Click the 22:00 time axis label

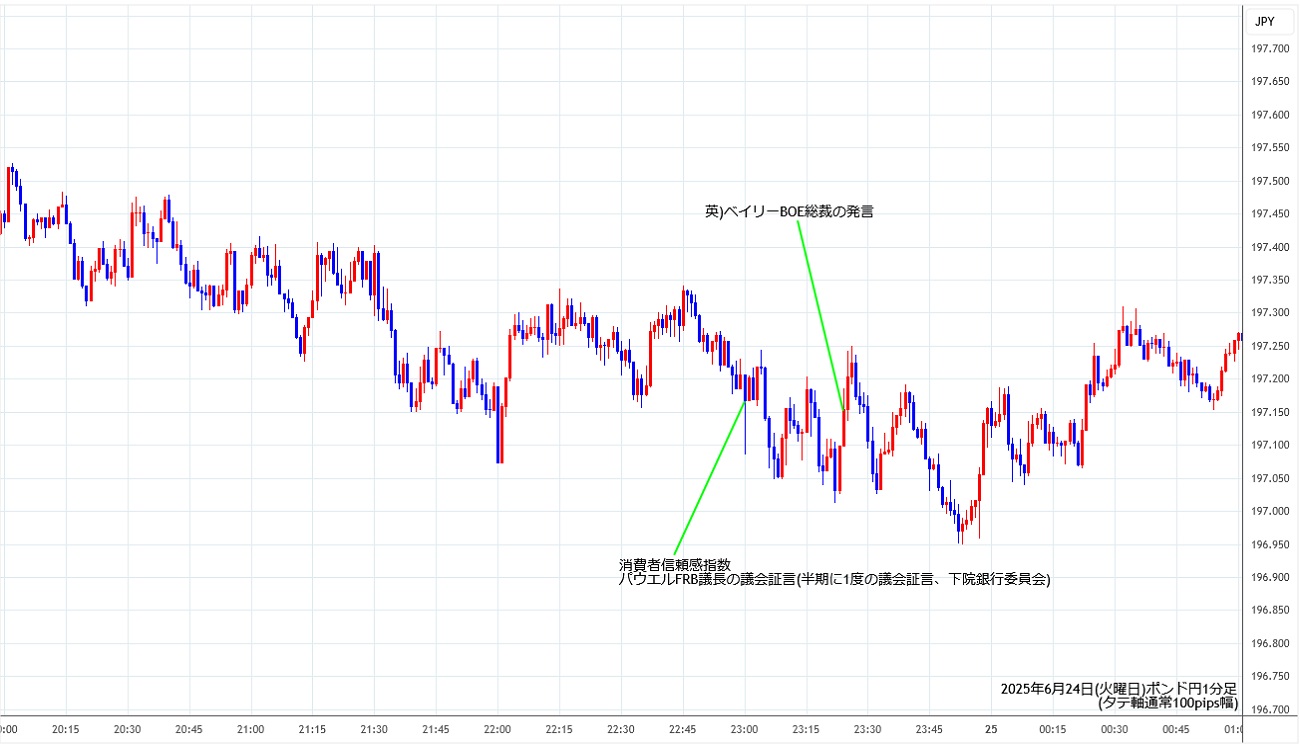coord(497,729)
